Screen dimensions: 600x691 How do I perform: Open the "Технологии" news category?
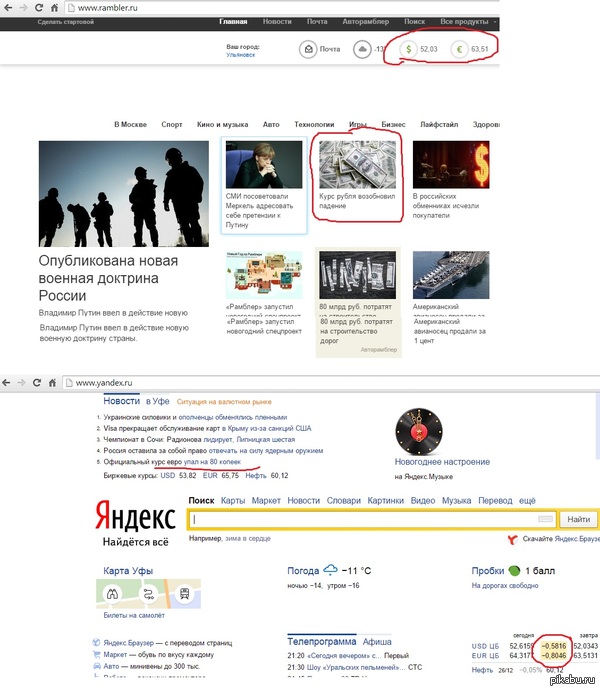[313, 124]
